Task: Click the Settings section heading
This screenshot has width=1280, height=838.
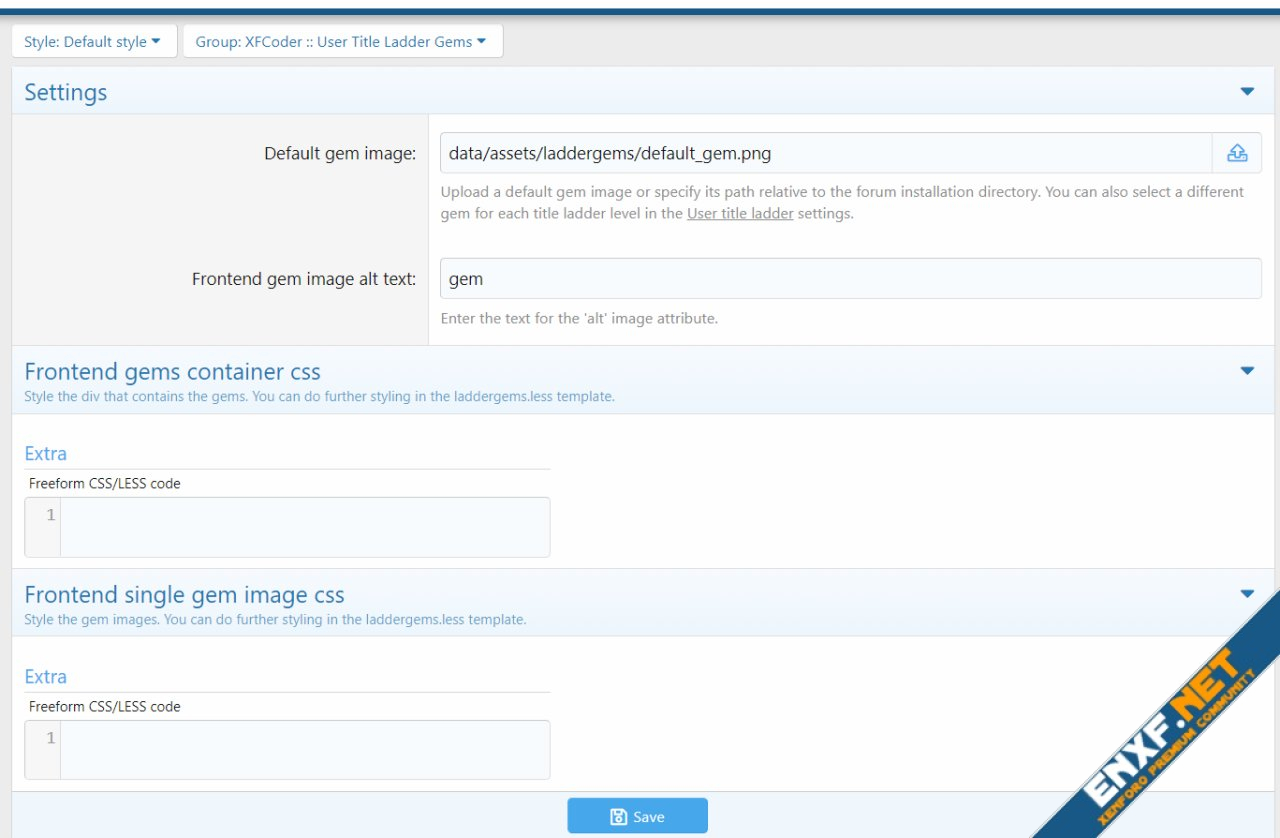Action: tap(66, 92)
